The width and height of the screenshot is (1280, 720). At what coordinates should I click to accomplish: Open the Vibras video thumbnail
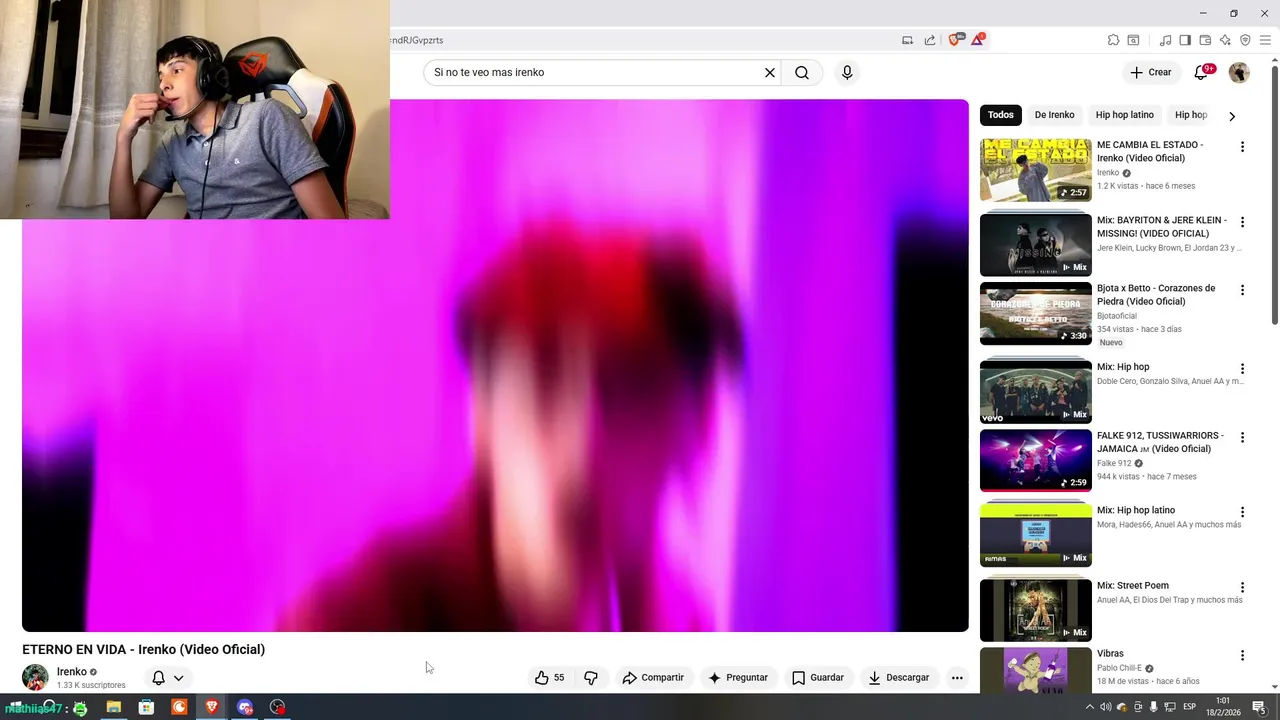[x=1036, y=670]
